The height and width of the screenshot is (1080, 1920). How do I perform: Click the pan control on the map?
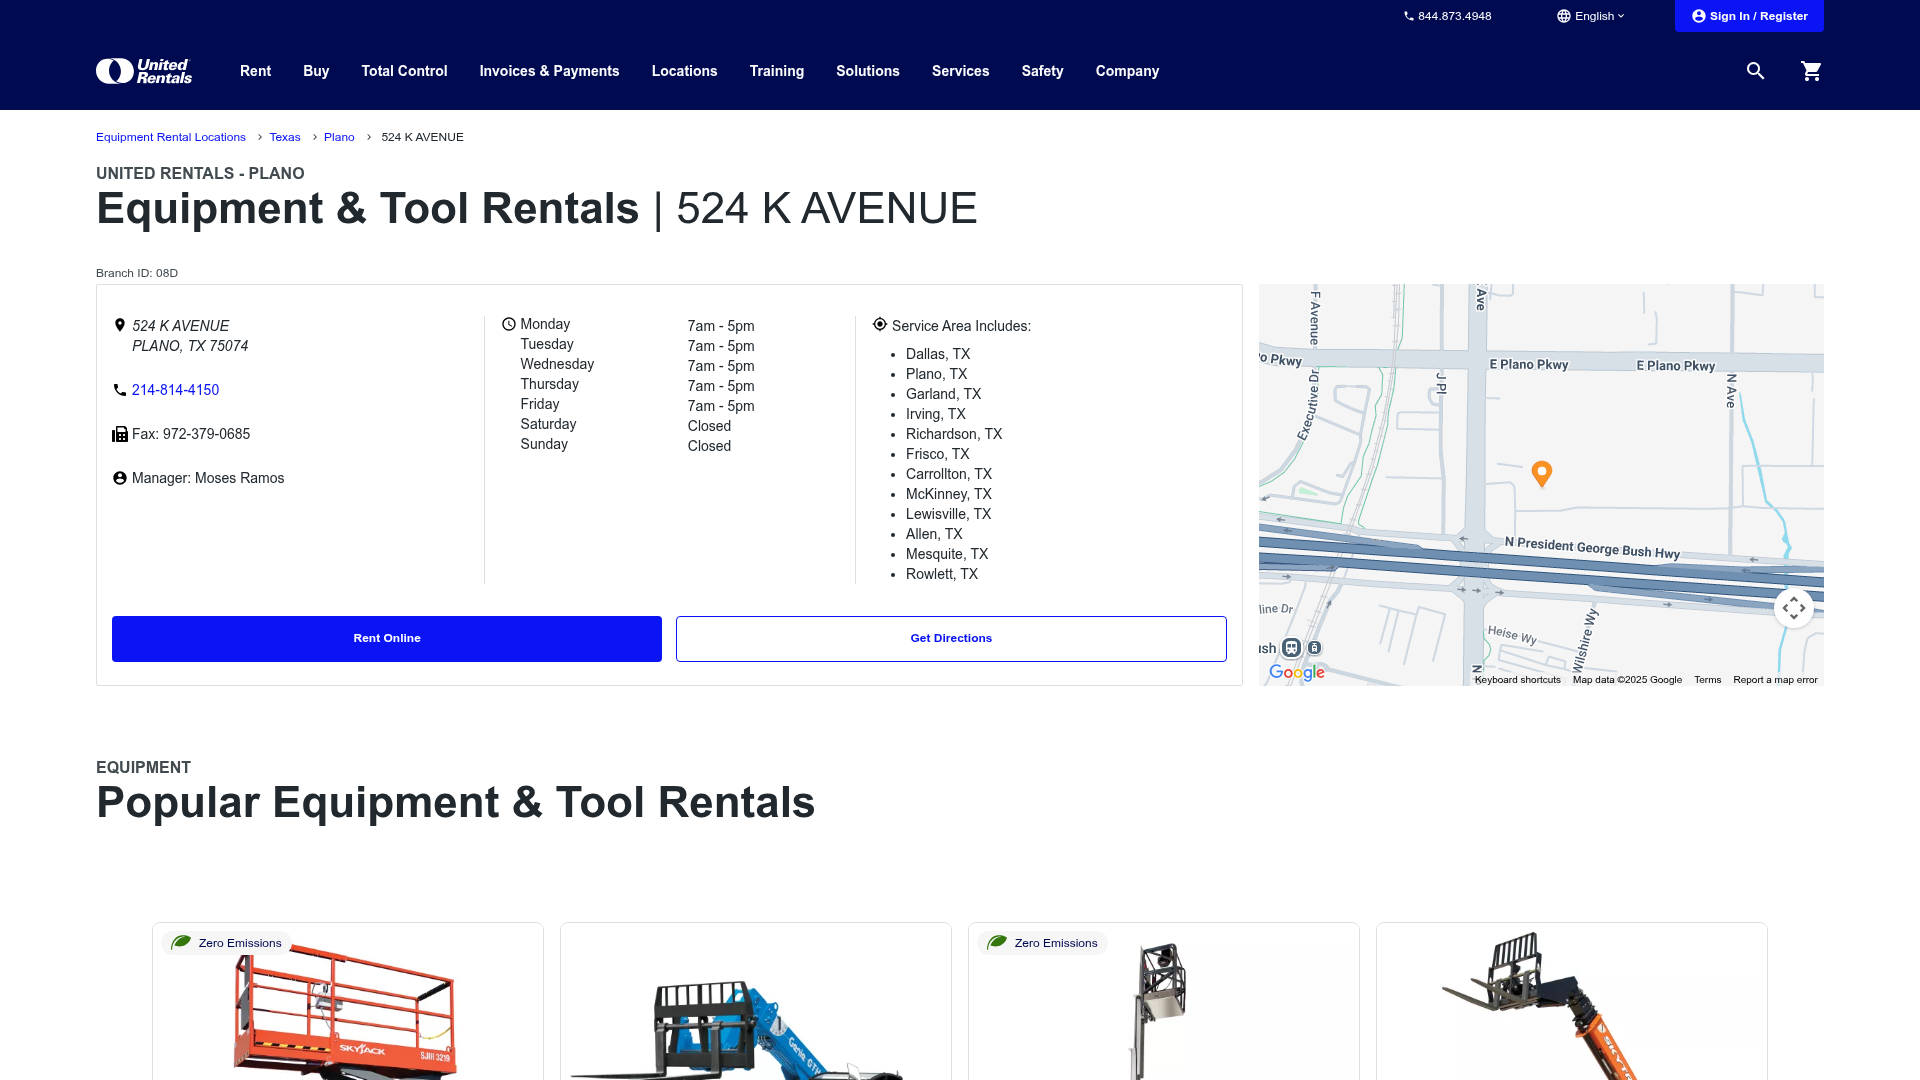point(1793,607)
